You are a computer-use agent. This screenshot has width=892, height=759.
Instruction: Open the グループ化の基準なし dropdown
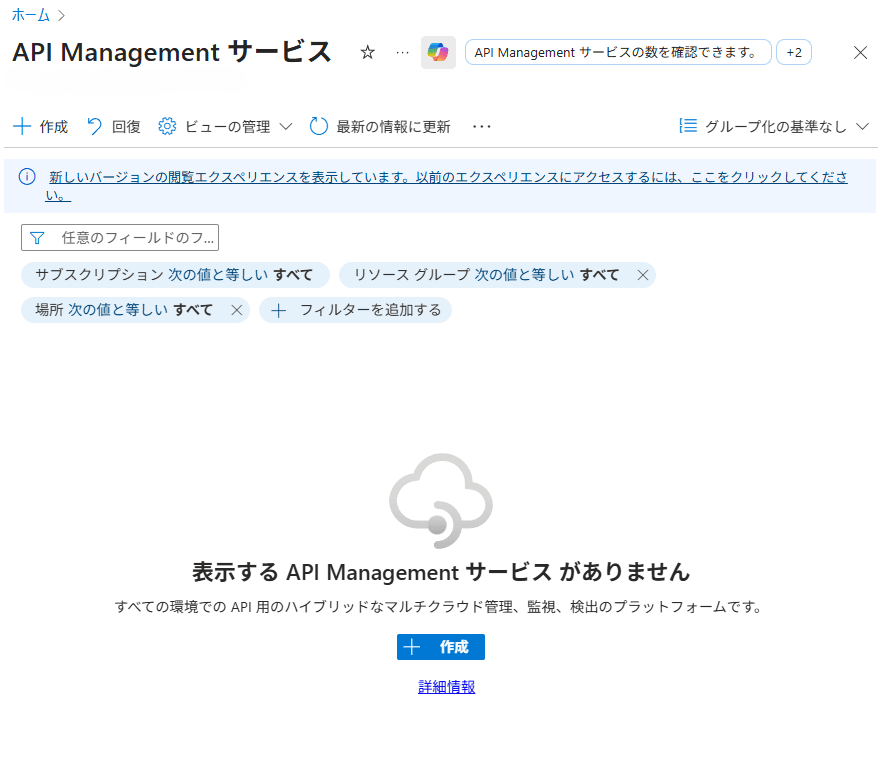point(774,126)
